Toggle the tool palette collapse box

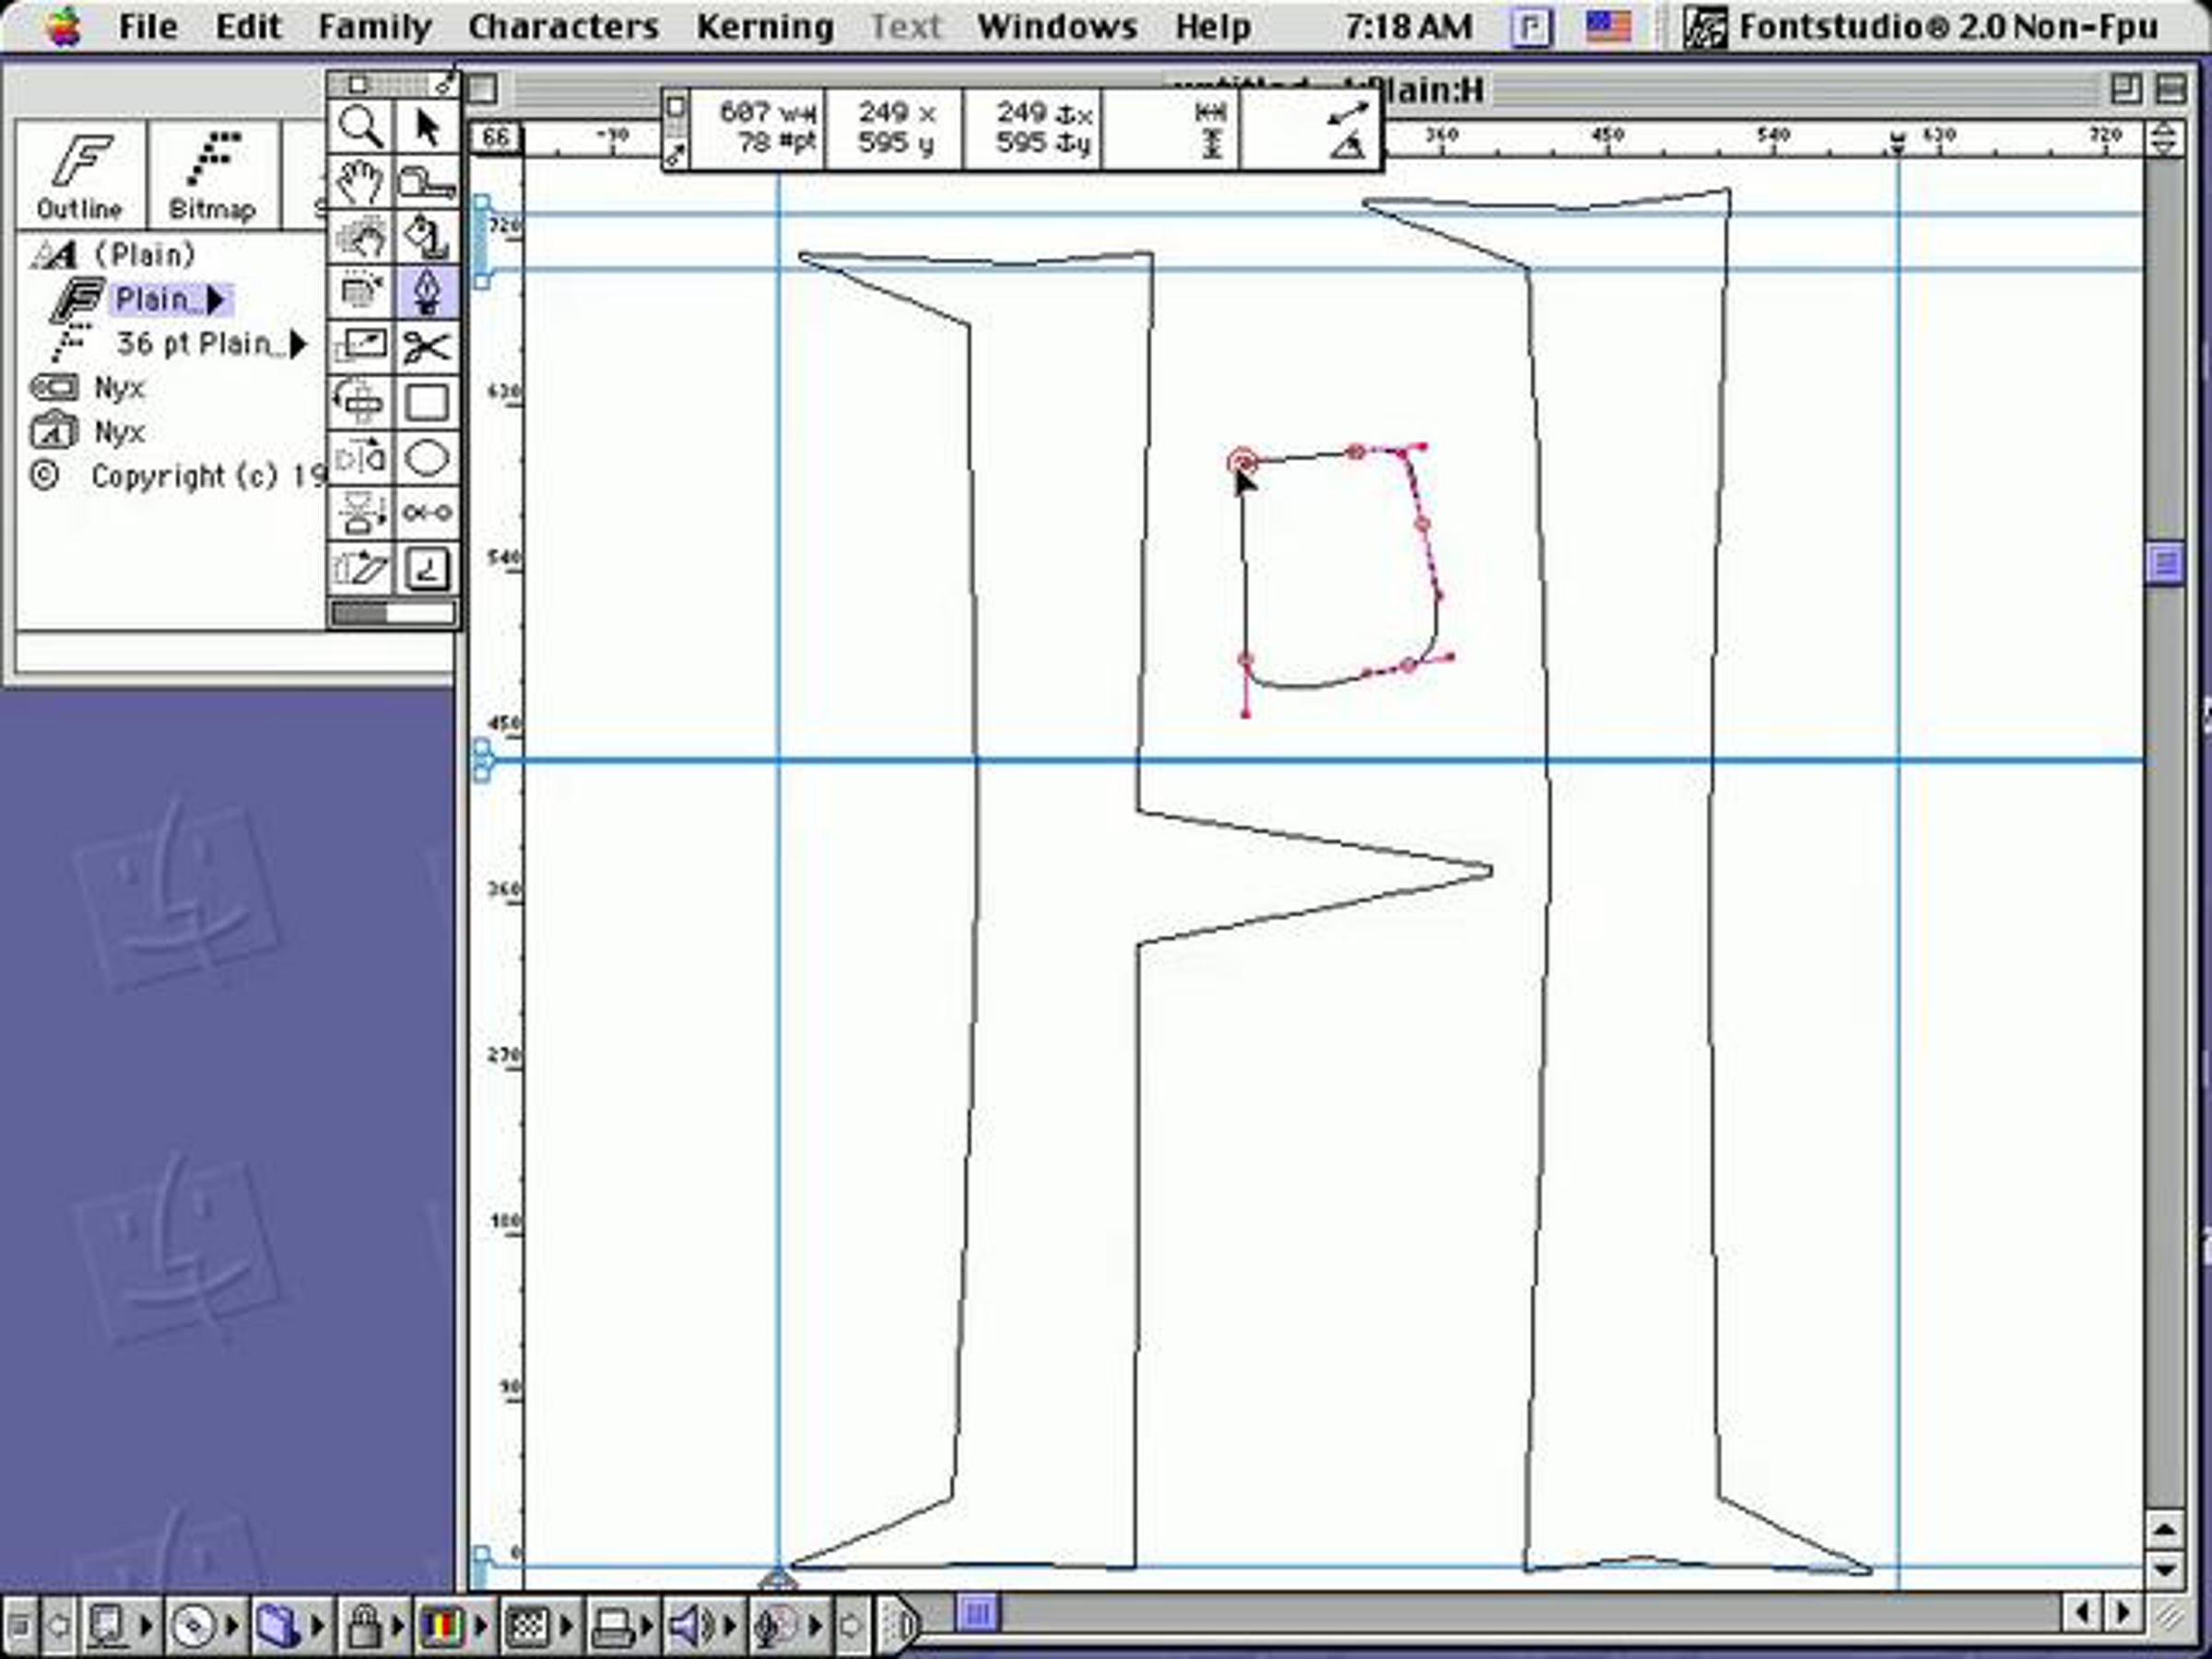tap(358, 84)
